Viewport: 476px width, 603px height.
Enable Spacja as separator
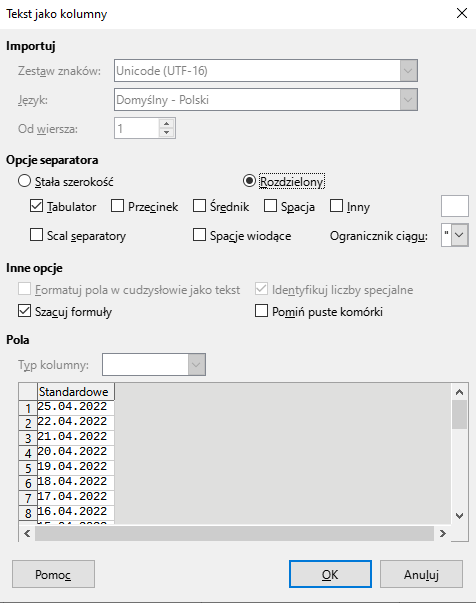[270, 206]
